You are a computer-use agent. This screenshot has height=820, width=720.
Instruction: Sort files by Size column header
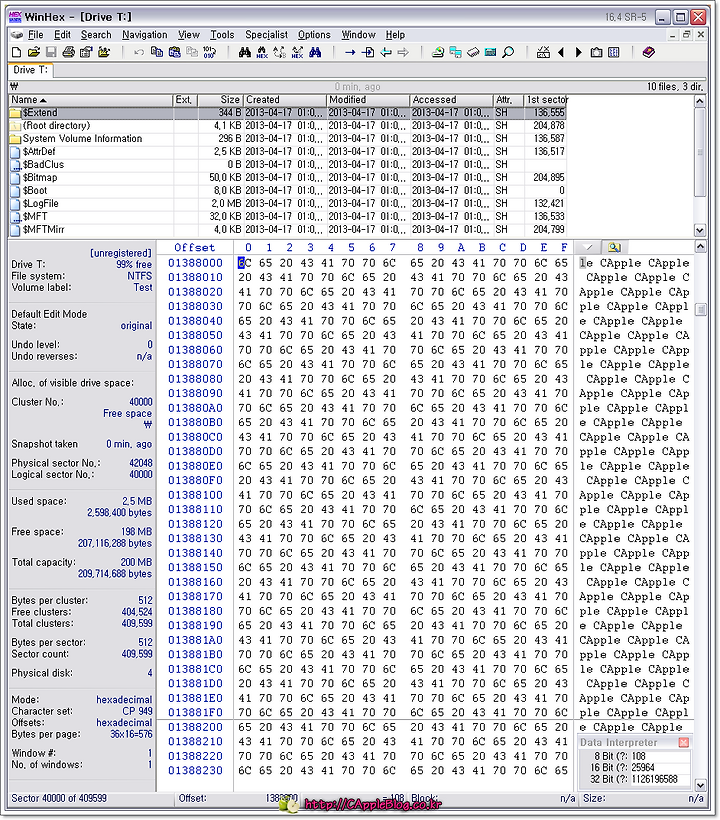coord(220,99)
